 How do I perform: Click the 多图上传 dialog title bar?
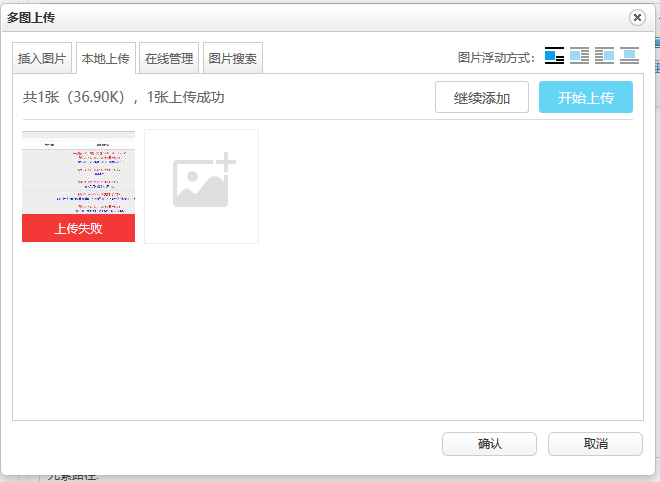(x=300, y=18)
